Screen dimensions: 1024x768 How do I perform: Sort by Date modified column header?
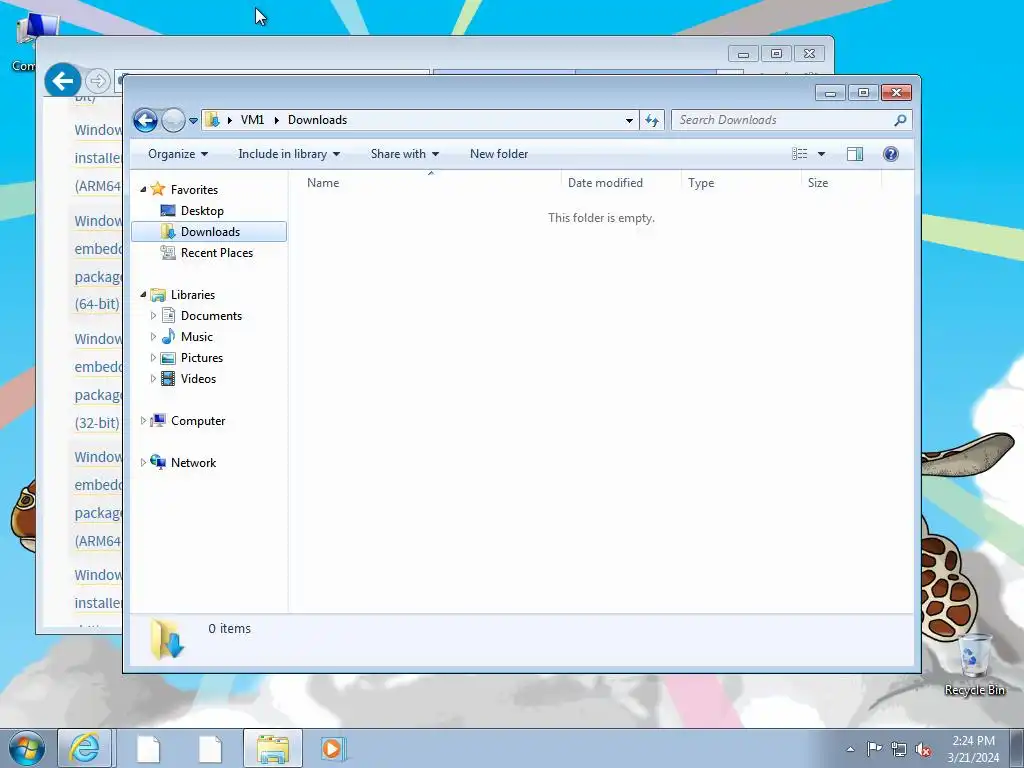click(621, 183)
